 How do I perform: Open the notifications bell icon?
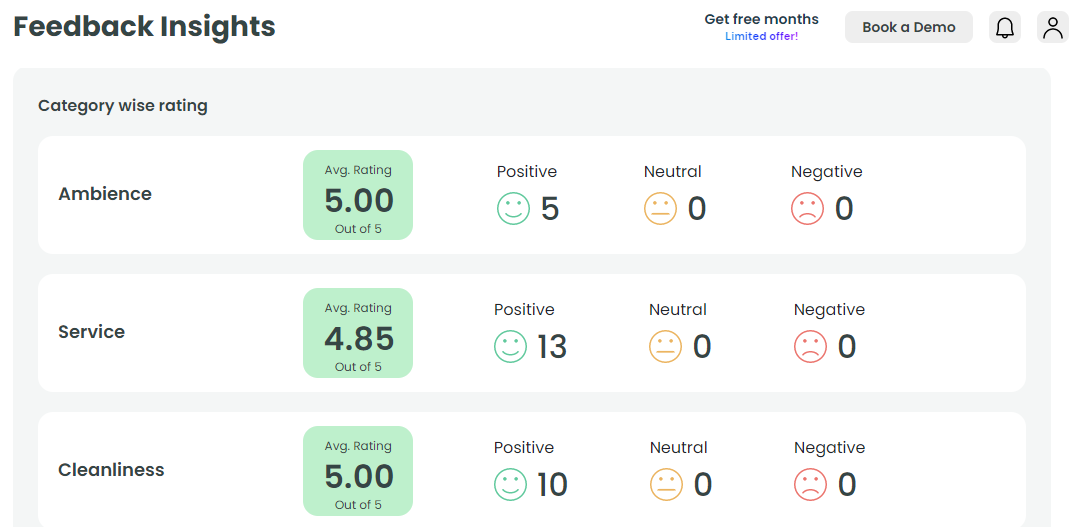pos(1004,27)
